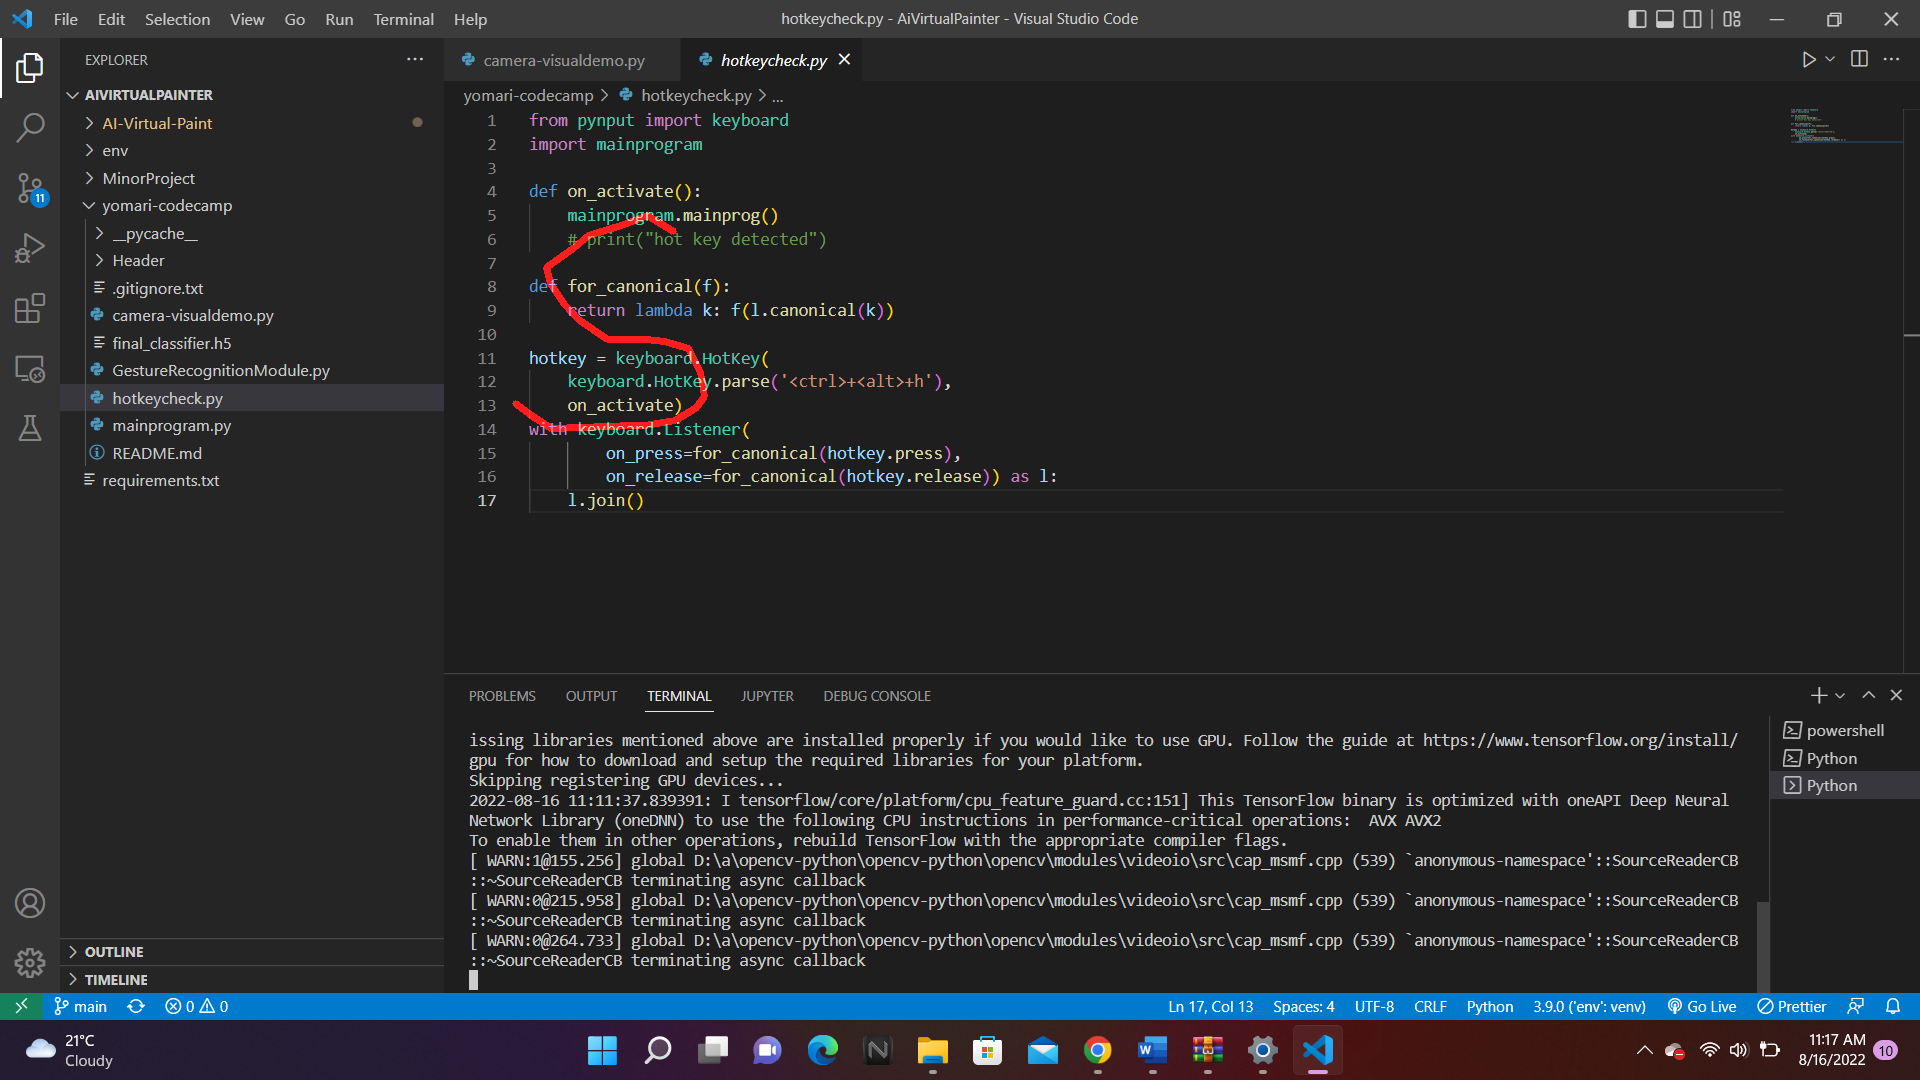1920x1080 pixels.
Task: Click the feedback icon in status bar
Action: coord(1856,1007)
